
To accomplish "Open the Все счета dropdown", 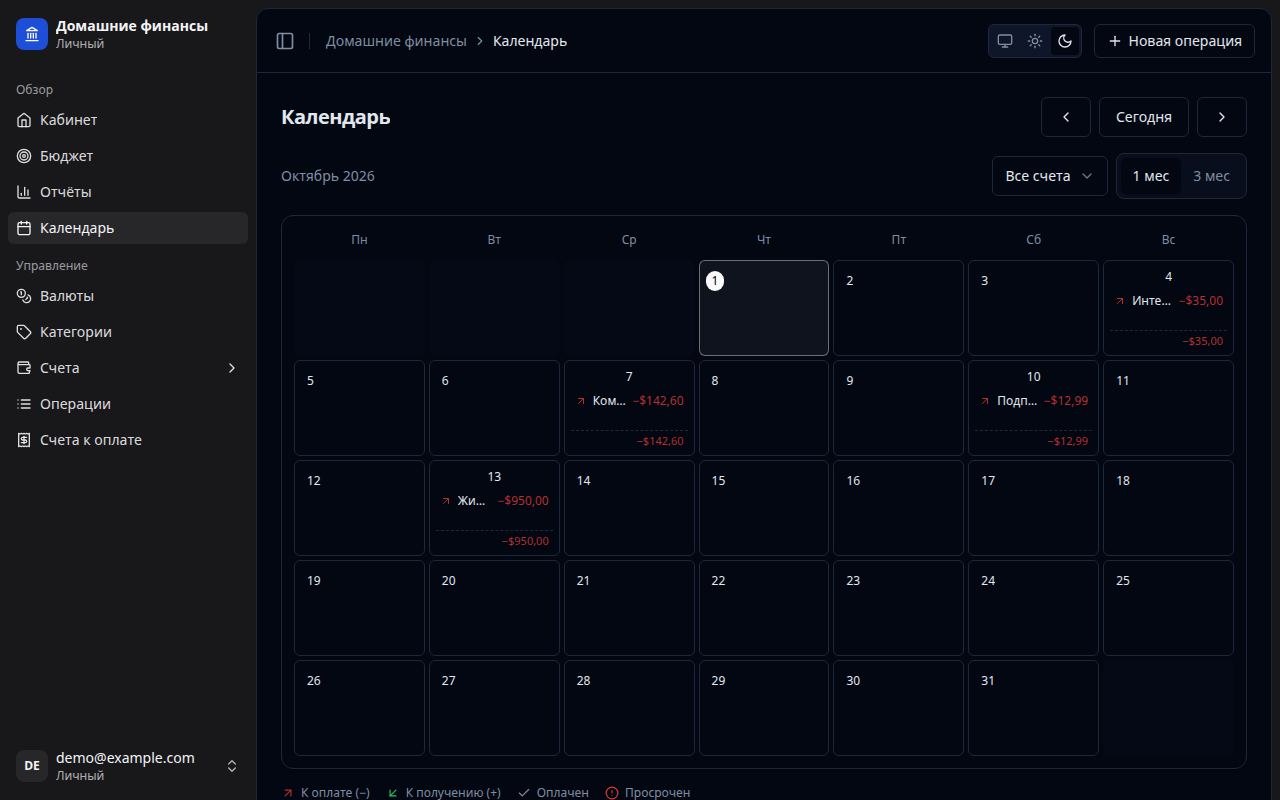I will 1050,176.
